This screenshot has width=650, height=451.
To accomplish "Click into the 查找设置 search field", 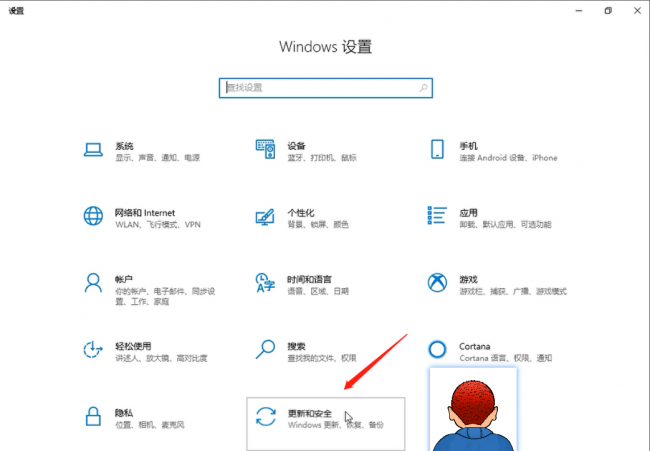I will click(x=326, y=88).
